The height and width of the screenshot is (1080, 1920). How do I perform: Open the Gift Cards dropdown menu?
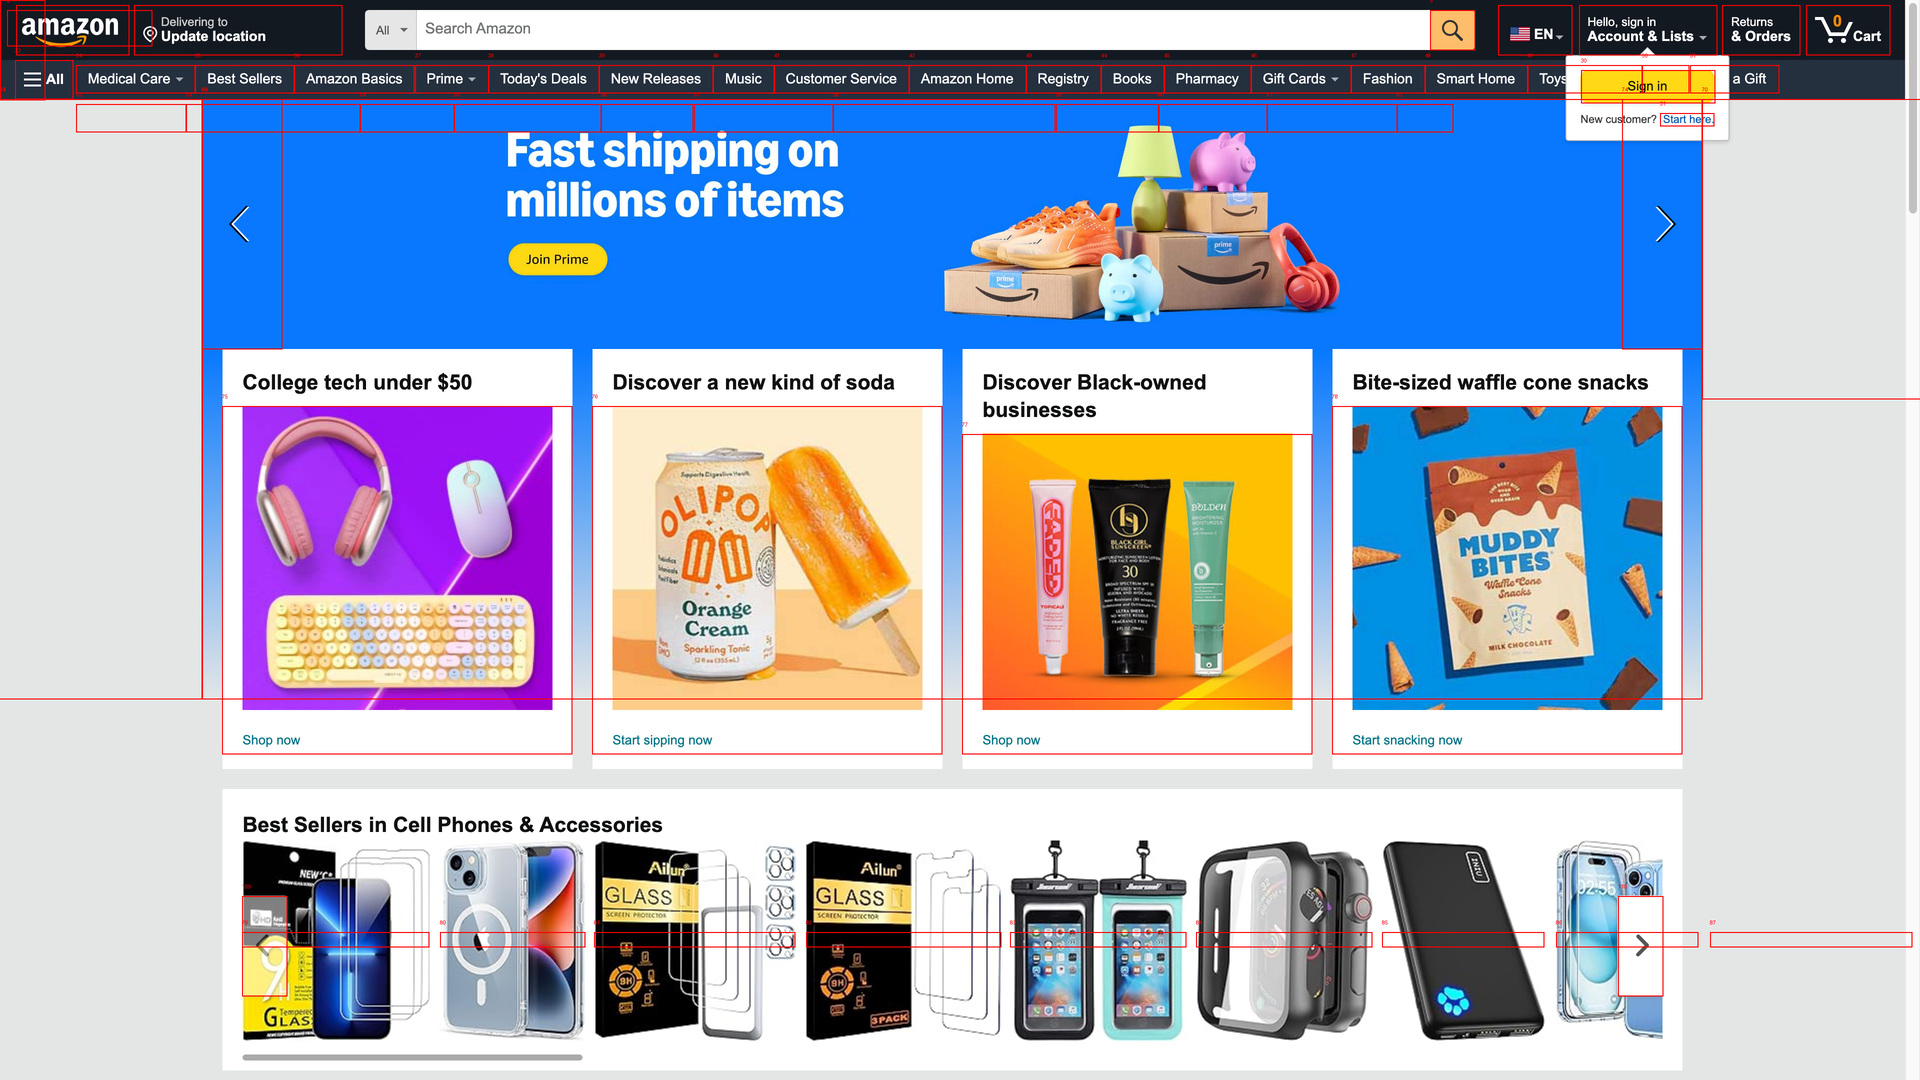[1300, 79]
